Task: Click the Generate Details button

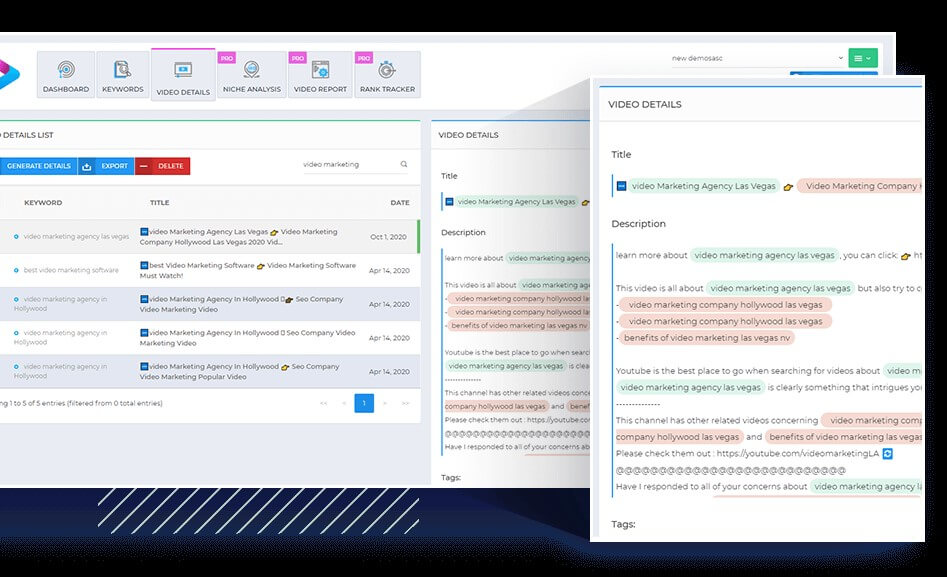Action: 39,166
